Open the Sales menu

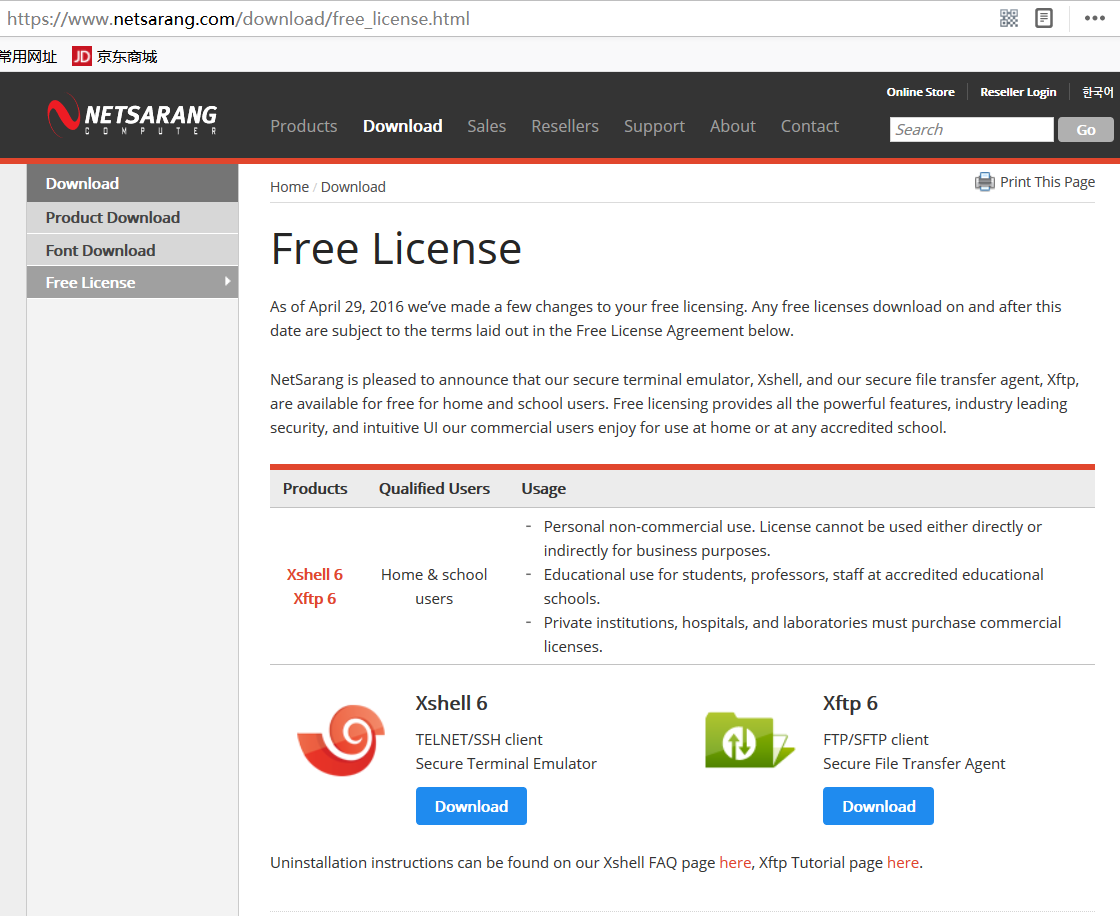point(486,126)
